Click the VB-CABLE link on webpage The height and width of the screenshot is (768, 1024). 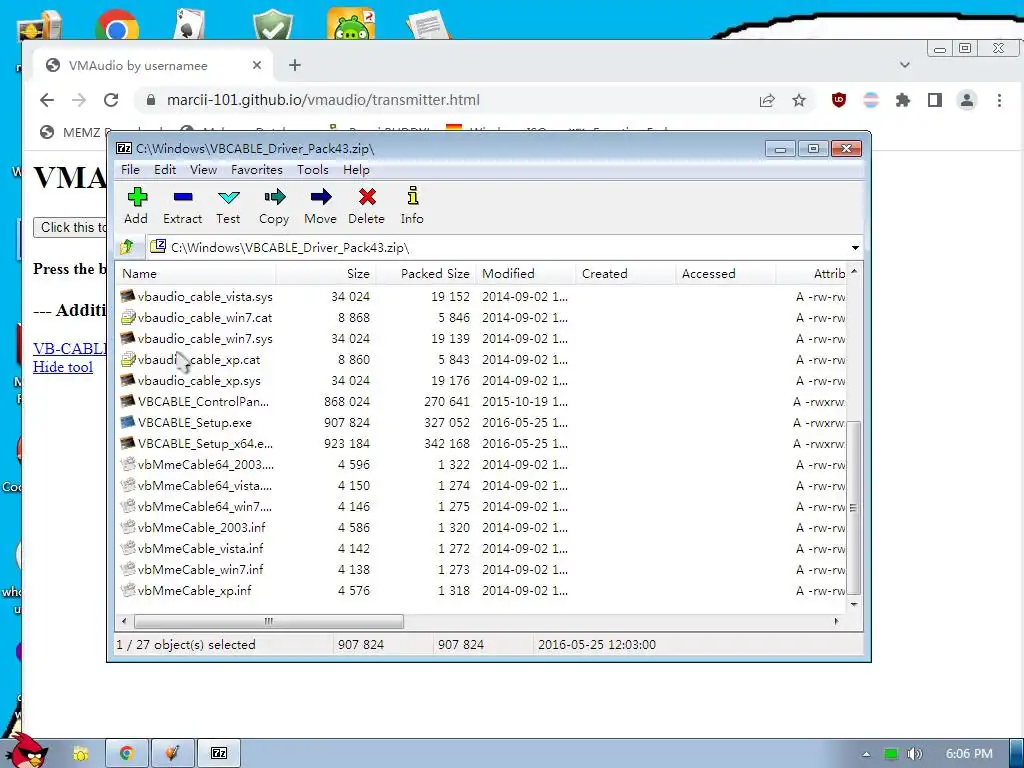click(70, 349)
